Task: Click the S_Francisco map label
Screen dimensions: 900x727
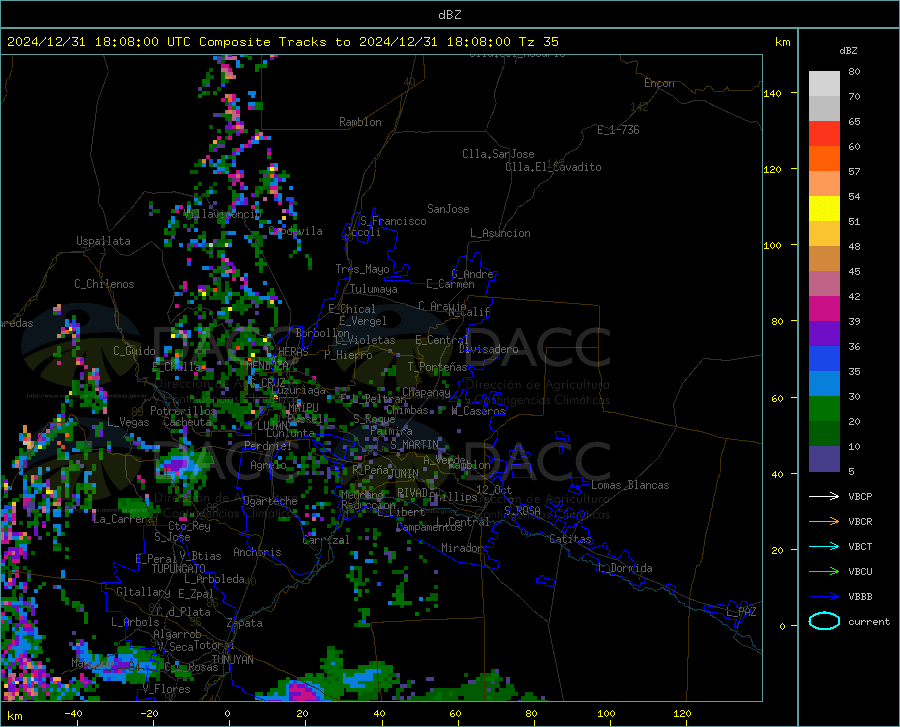Action: 393,221
